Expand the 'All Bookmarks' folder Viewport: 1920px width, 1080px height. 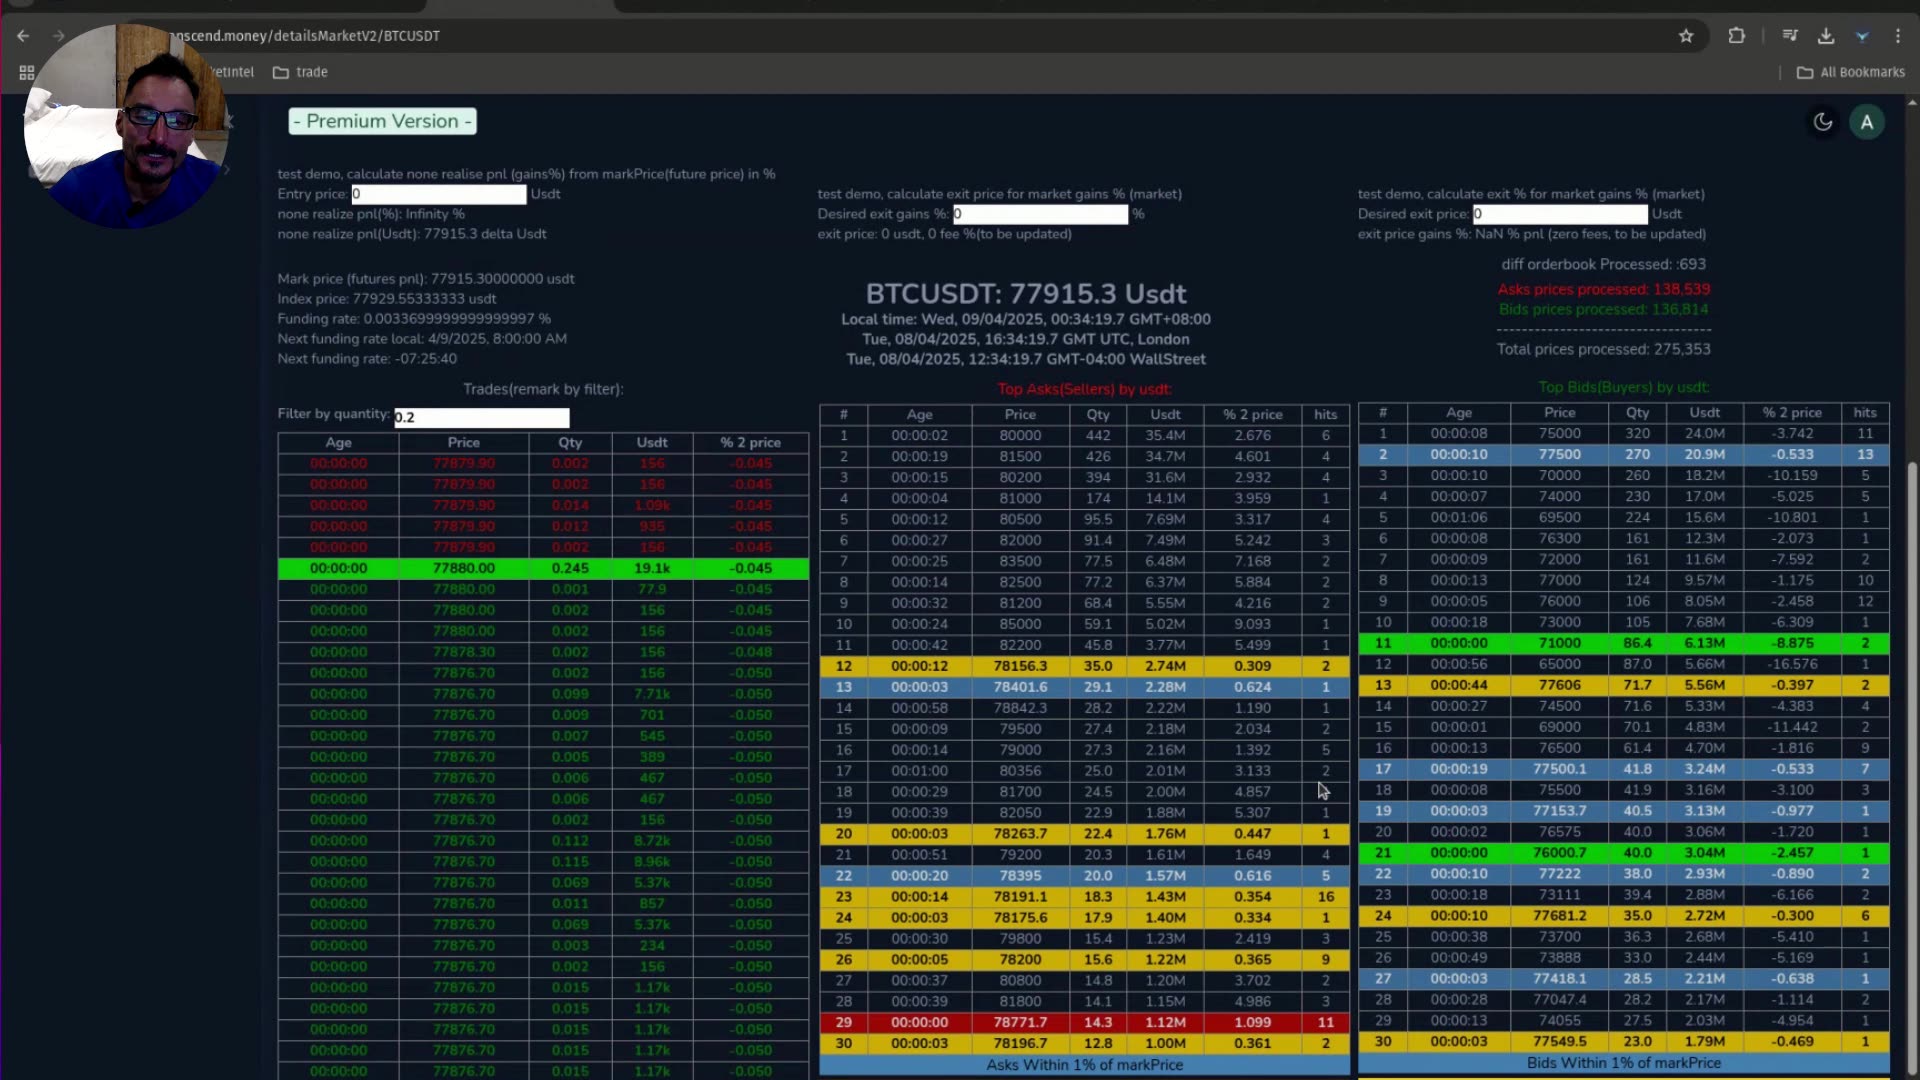(x=1851, y=72)
